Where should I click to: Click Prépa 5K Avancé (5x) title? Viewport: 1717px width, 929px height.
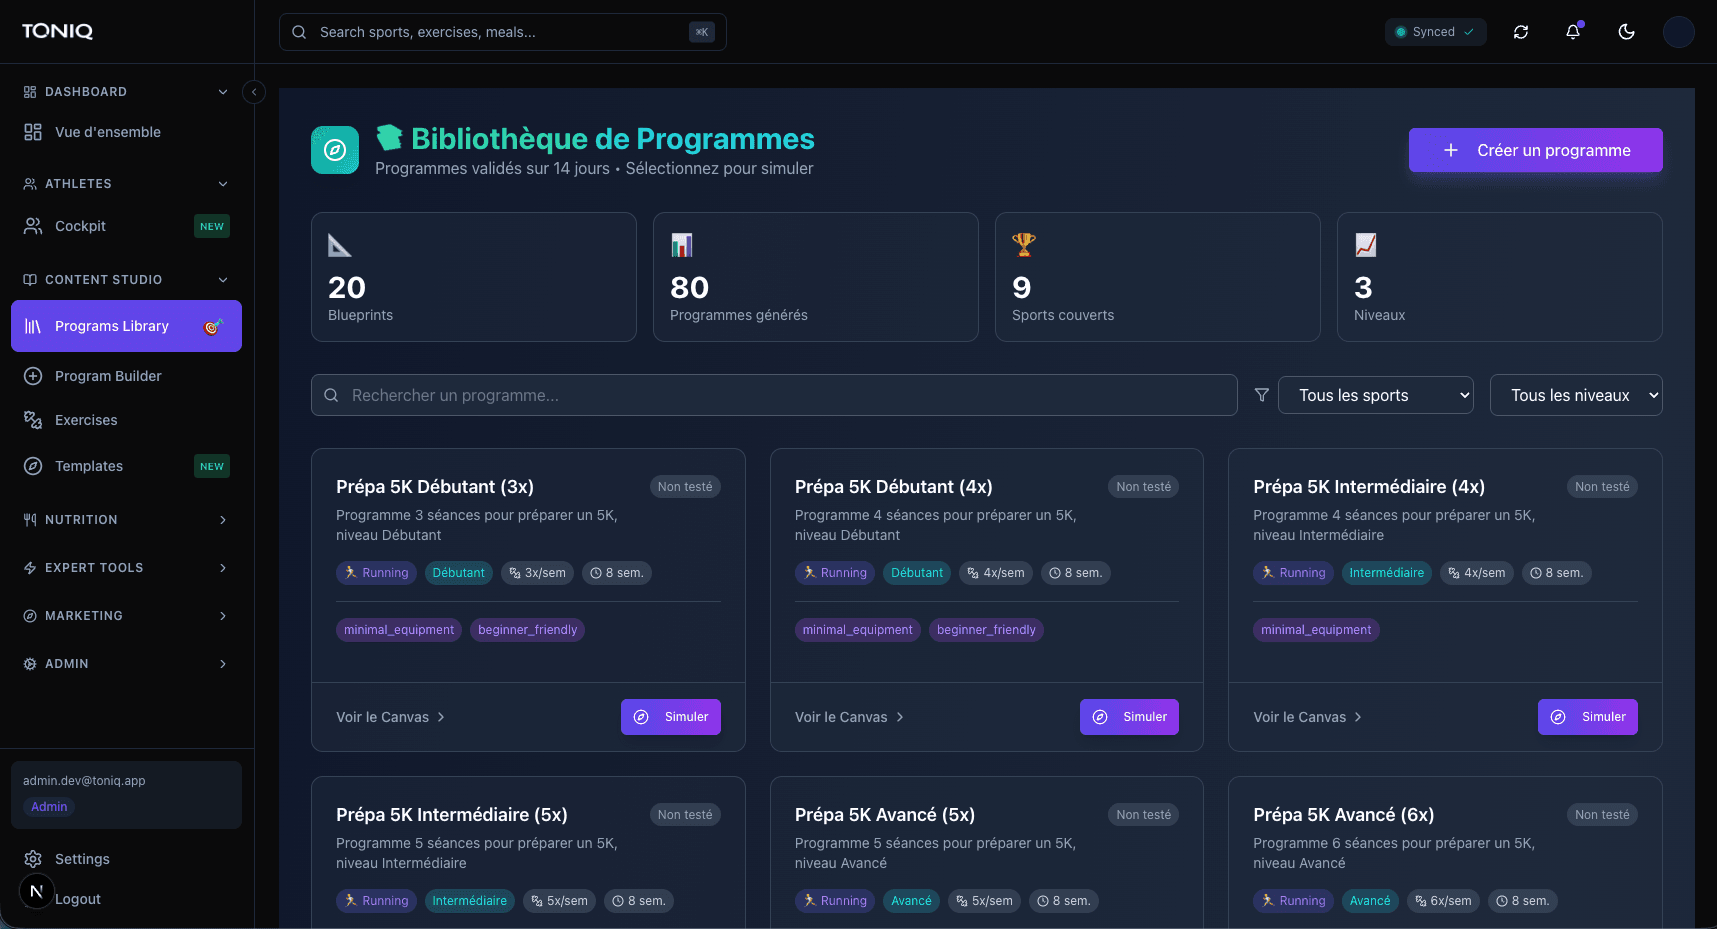pos(885,815)
